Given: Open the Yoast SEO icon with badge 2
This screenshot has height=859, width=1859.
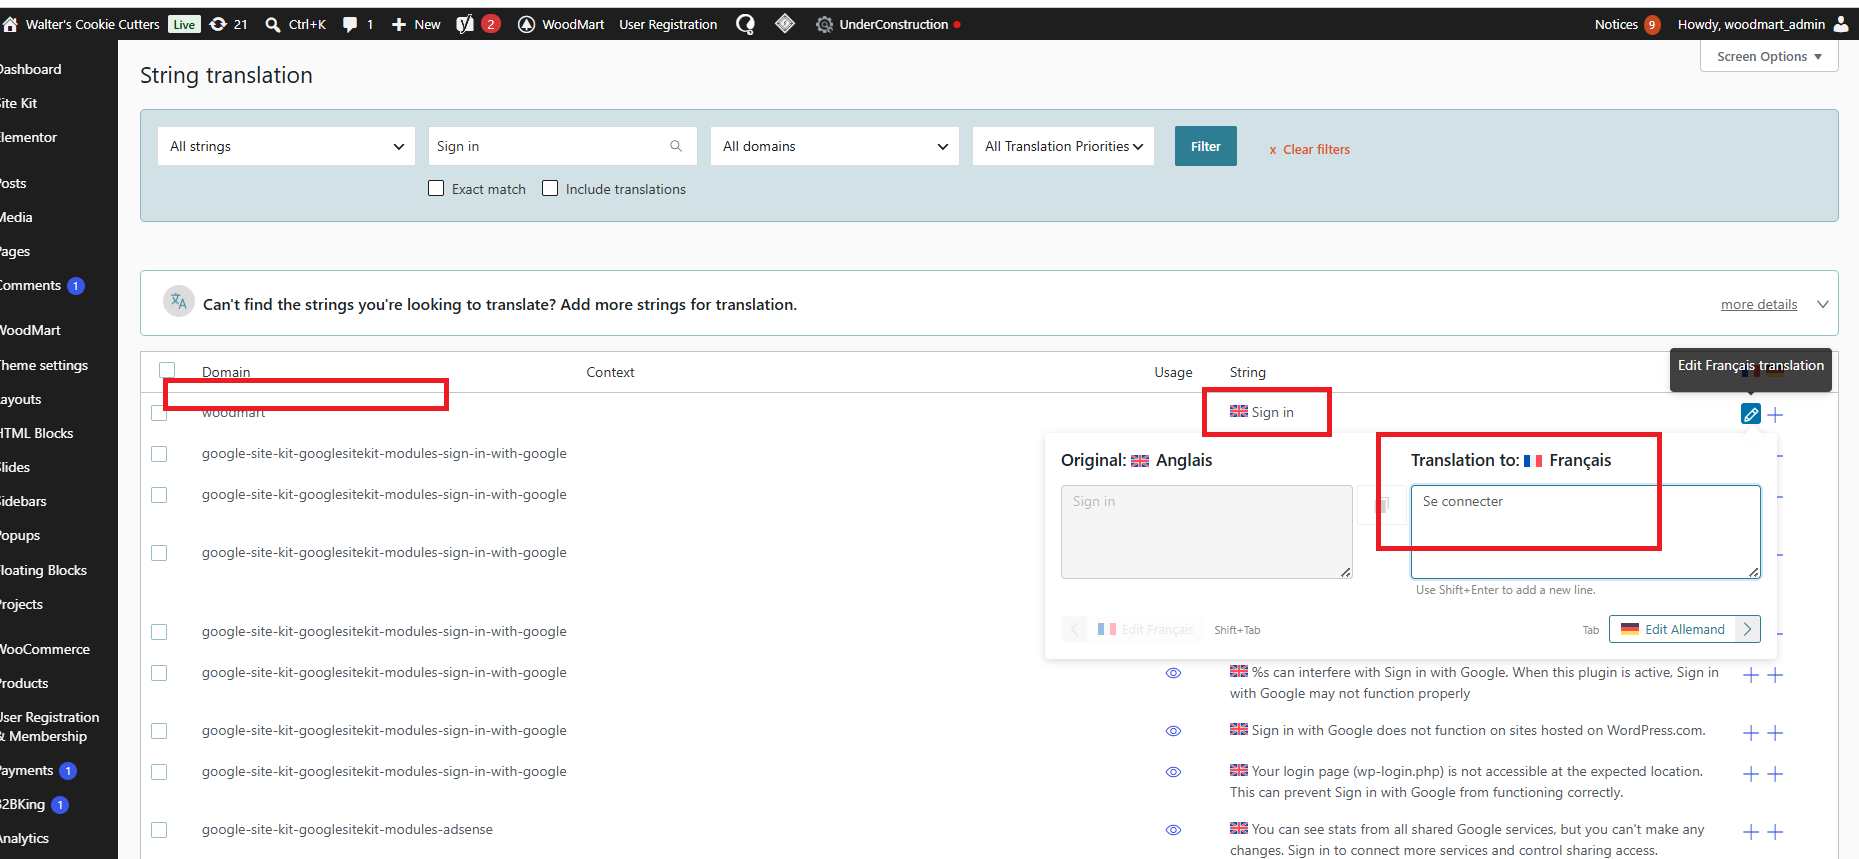Looking at the screenshot, I should [x=465, y=24].
